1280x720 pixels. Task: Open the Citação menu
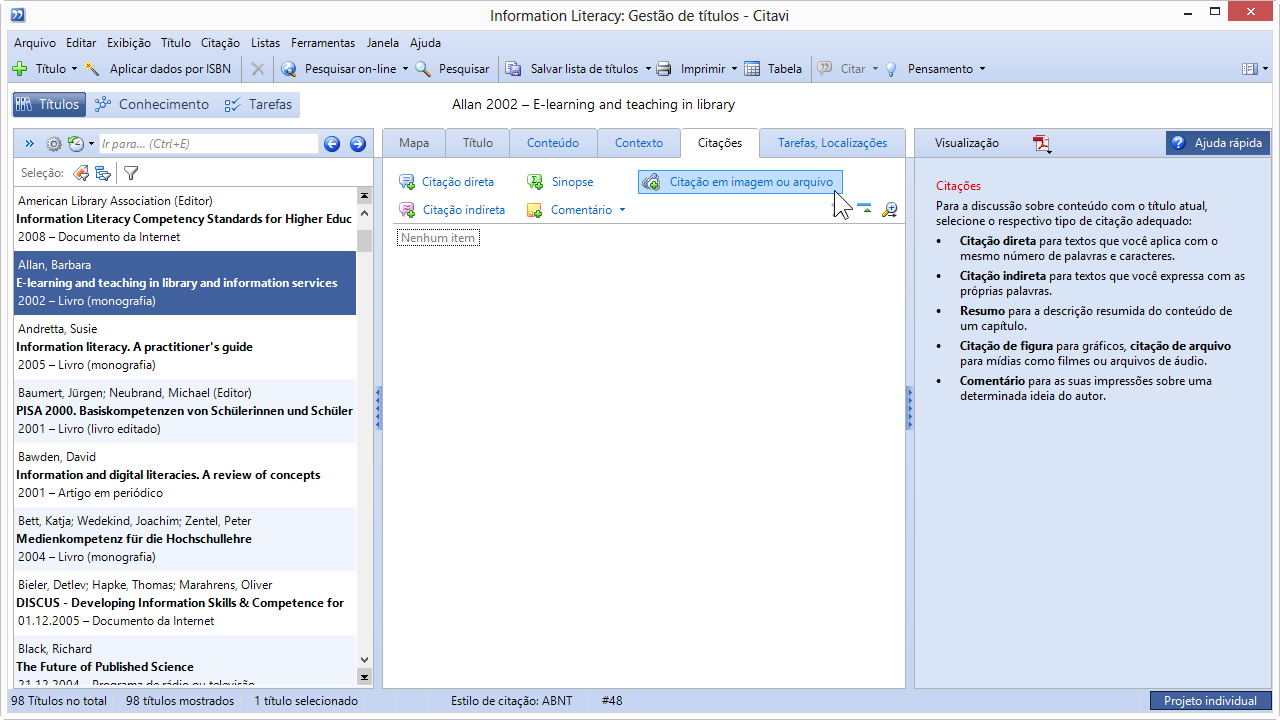click(x=220, y=43)
